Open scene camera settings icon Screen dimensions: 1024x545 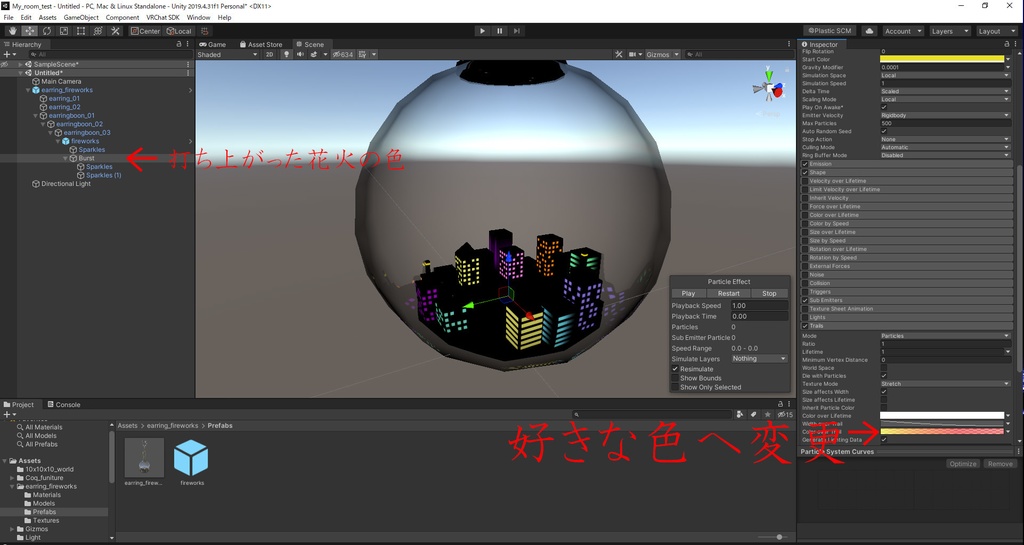click(632, 54)
